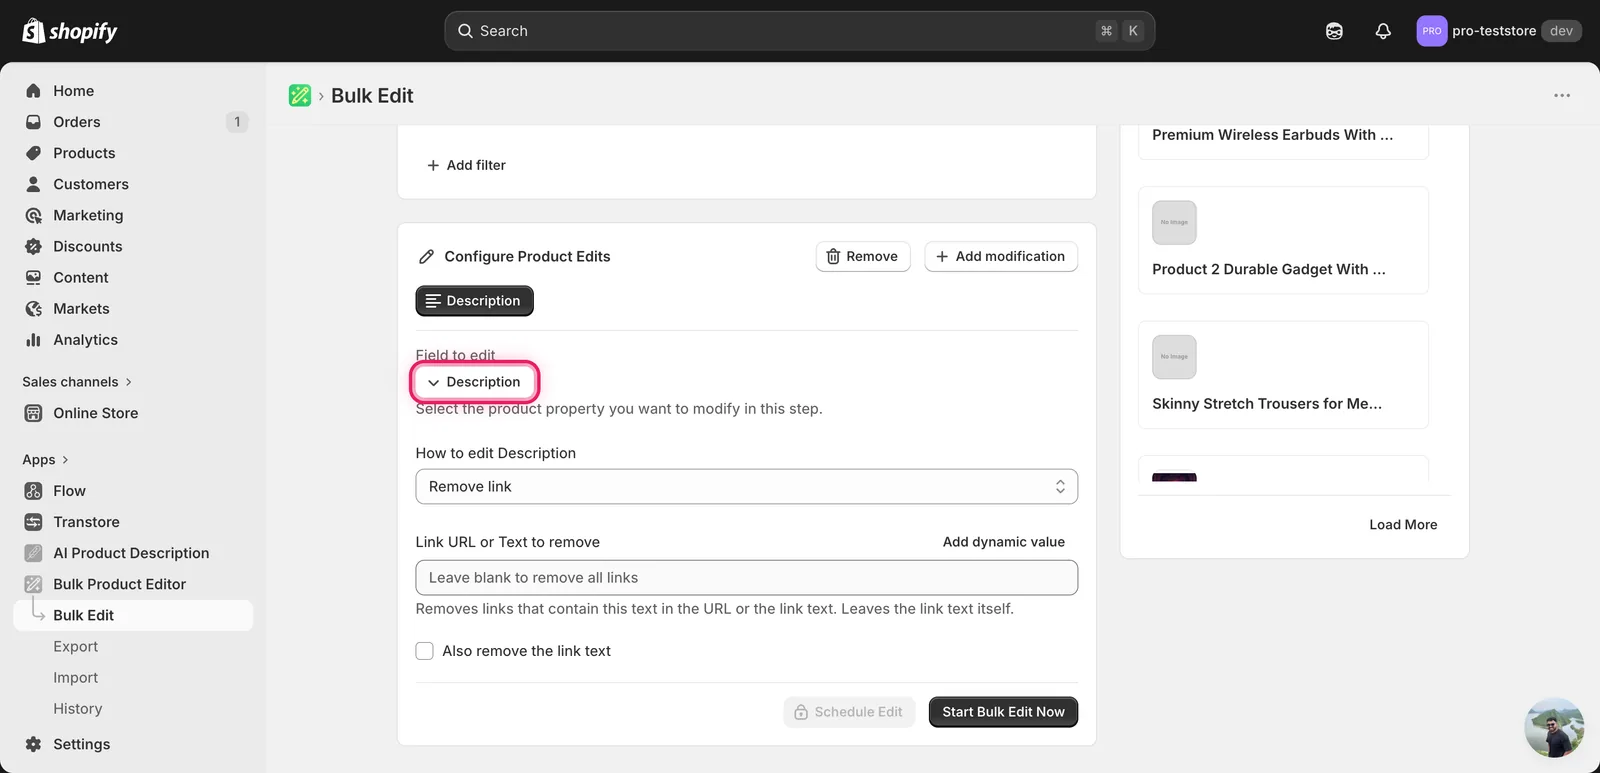Open the Analytics bar chart icon
The image size is (1600, 773).
click(33, 340)
